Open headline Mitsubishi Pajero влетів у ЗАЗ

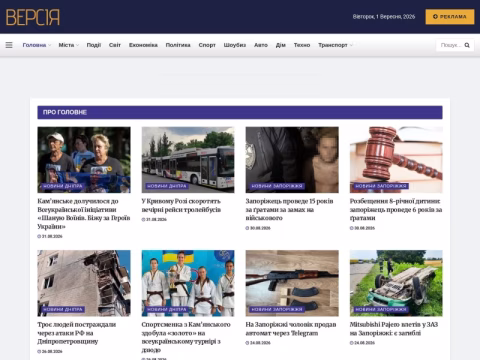pos(394,329)
